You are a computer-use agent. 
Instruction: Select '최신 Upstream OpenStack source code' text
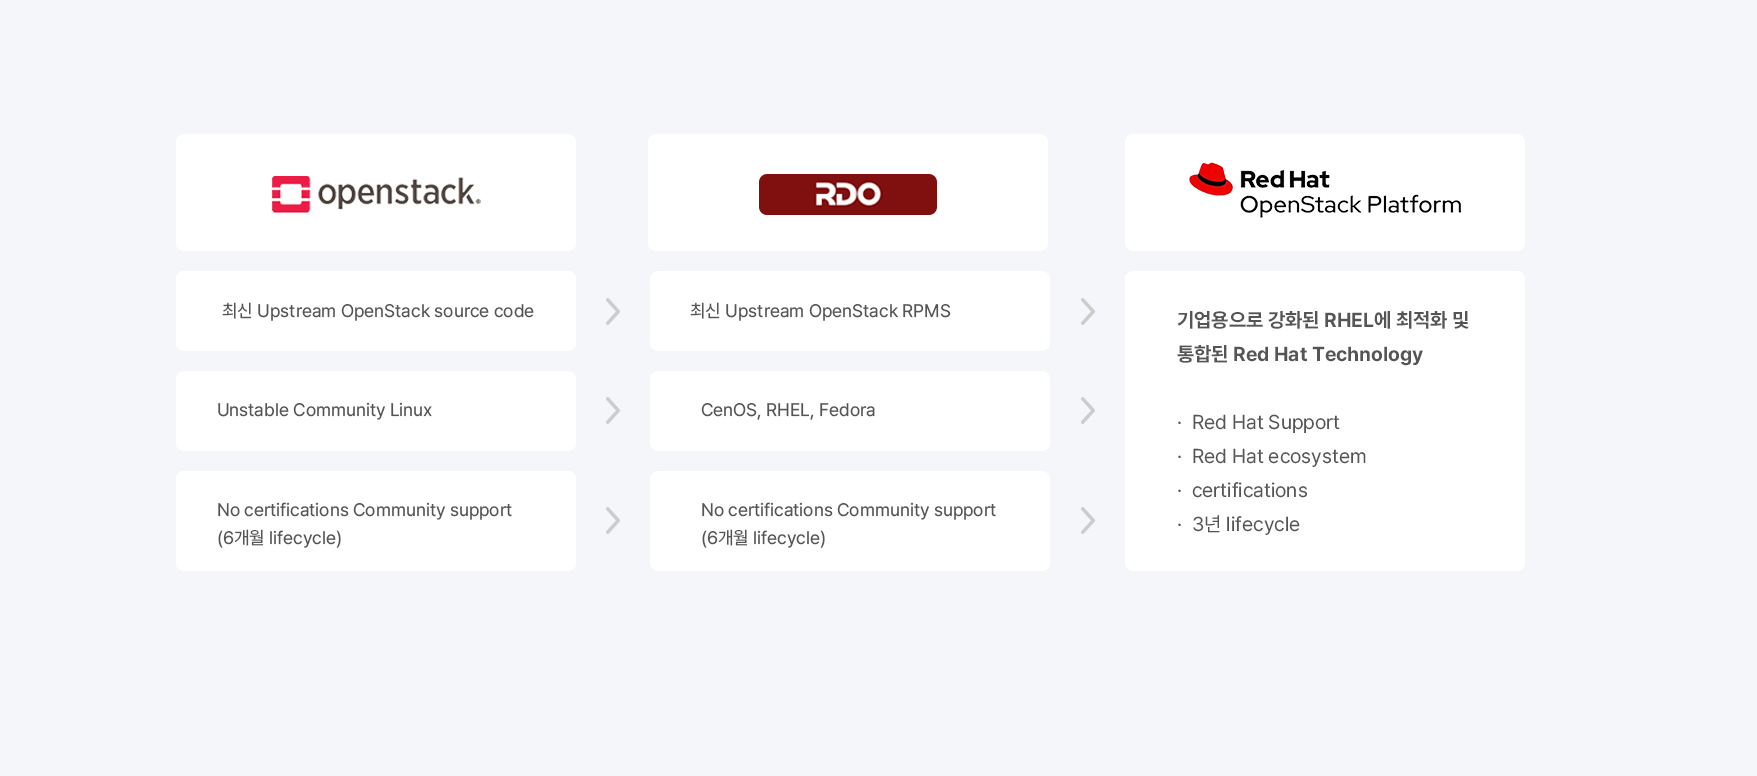pos(378,311)
